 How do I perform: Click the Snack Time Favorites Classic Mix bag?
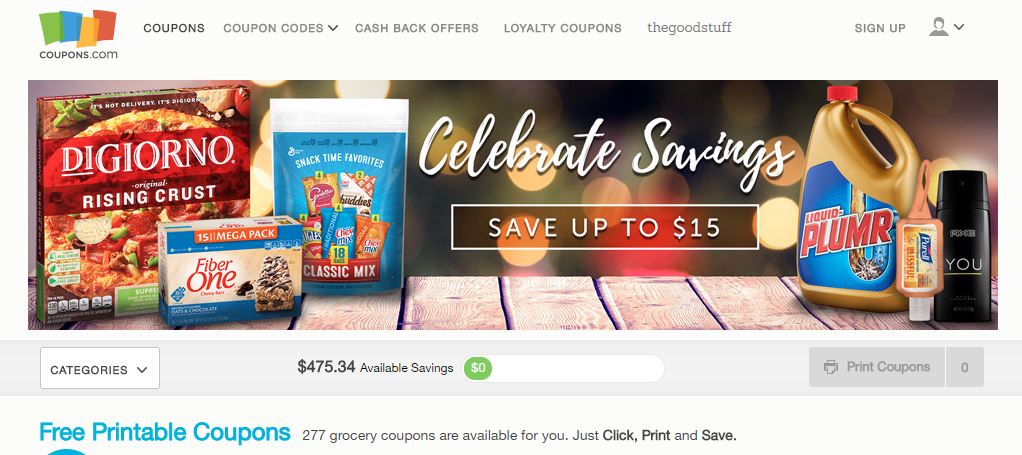[339, 196]
